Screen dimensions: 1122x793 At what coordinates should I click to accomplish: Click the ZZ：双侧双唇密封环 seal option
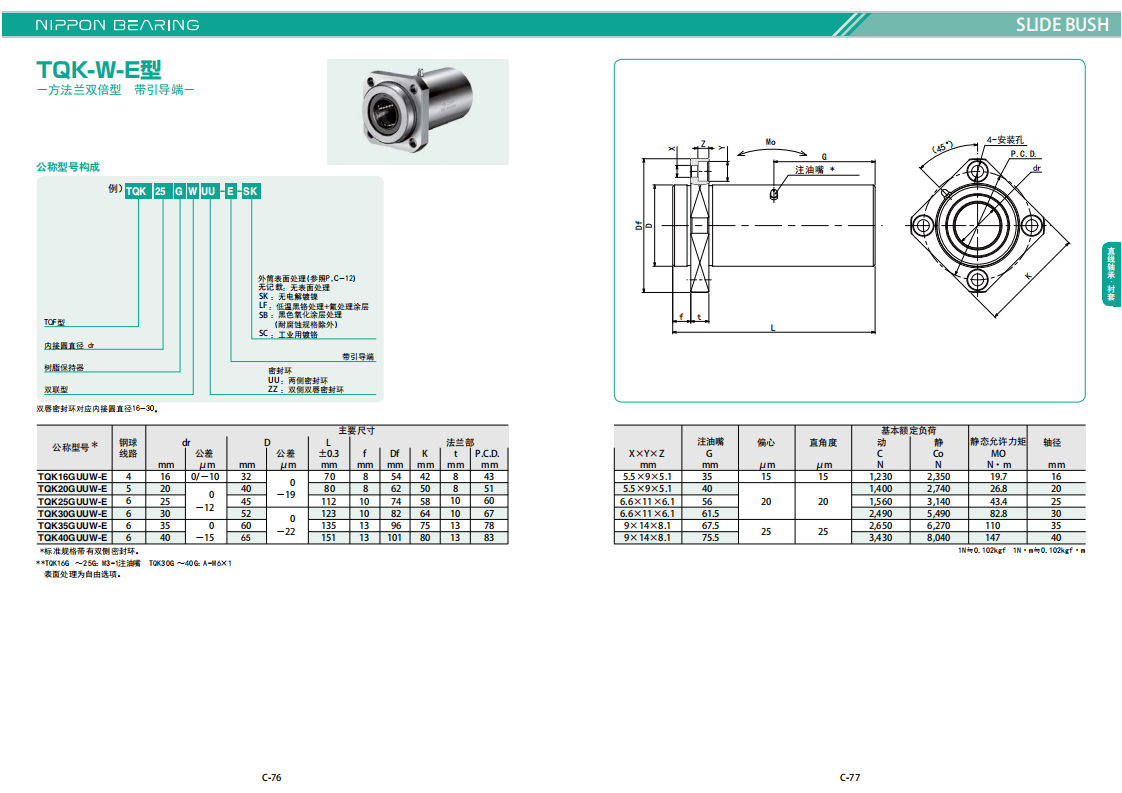pos(306,389)
